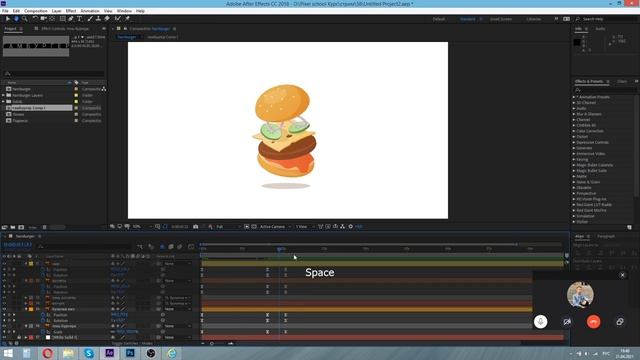Switch to Effect Controls panel tab
Image resolution: width=640 pixels, height=360 pixels.
65,29
